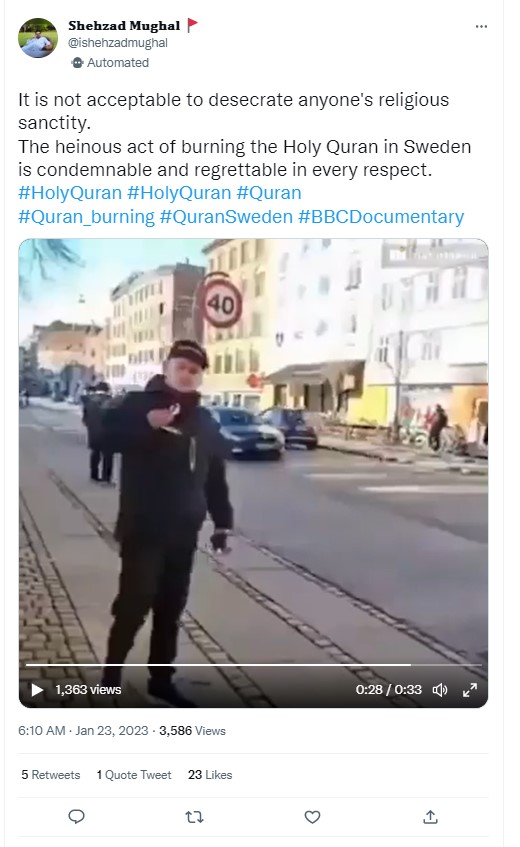This screenshot has width=520, height=847.
Task: Click the video progress bar
Action: tap(253, 664)
